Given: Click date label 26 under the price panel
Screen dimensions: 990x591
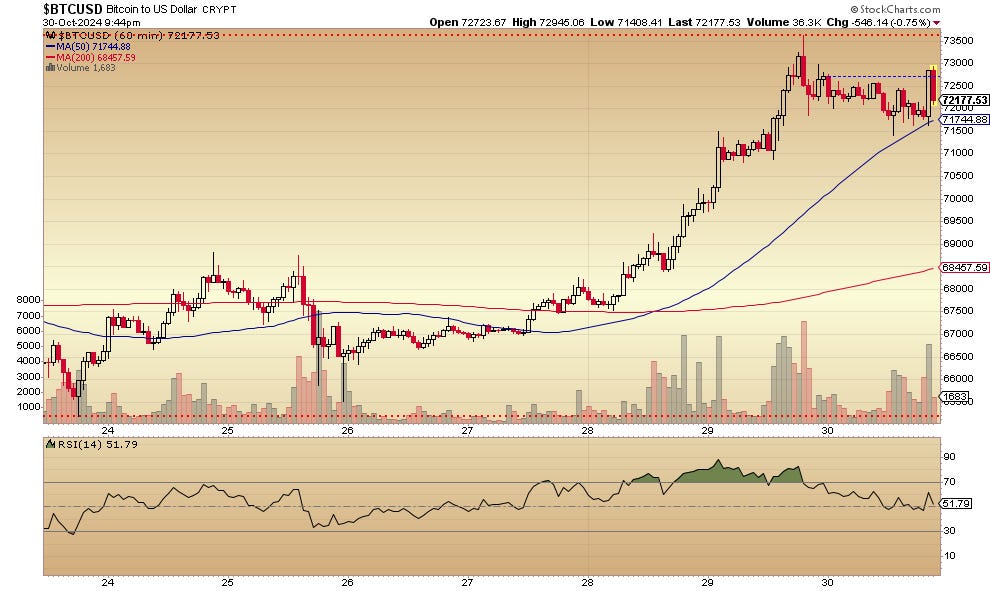Looking at the screenshot, I should click(347, 431).
